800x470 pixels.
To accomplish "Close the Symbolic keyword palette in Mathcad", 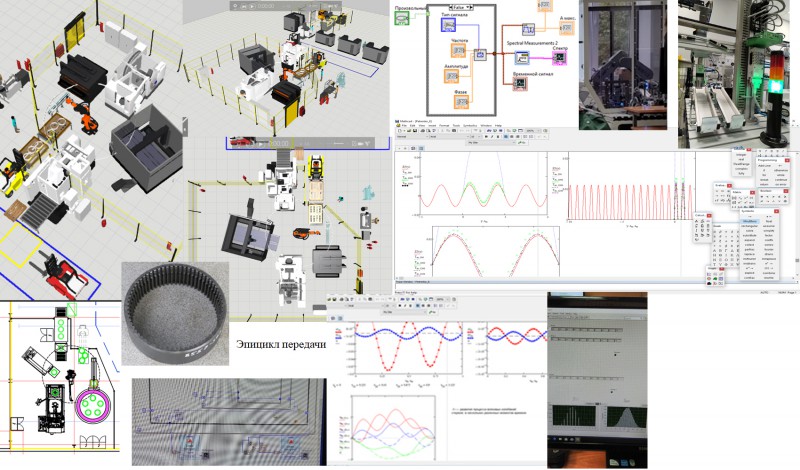I will point(777,211).
